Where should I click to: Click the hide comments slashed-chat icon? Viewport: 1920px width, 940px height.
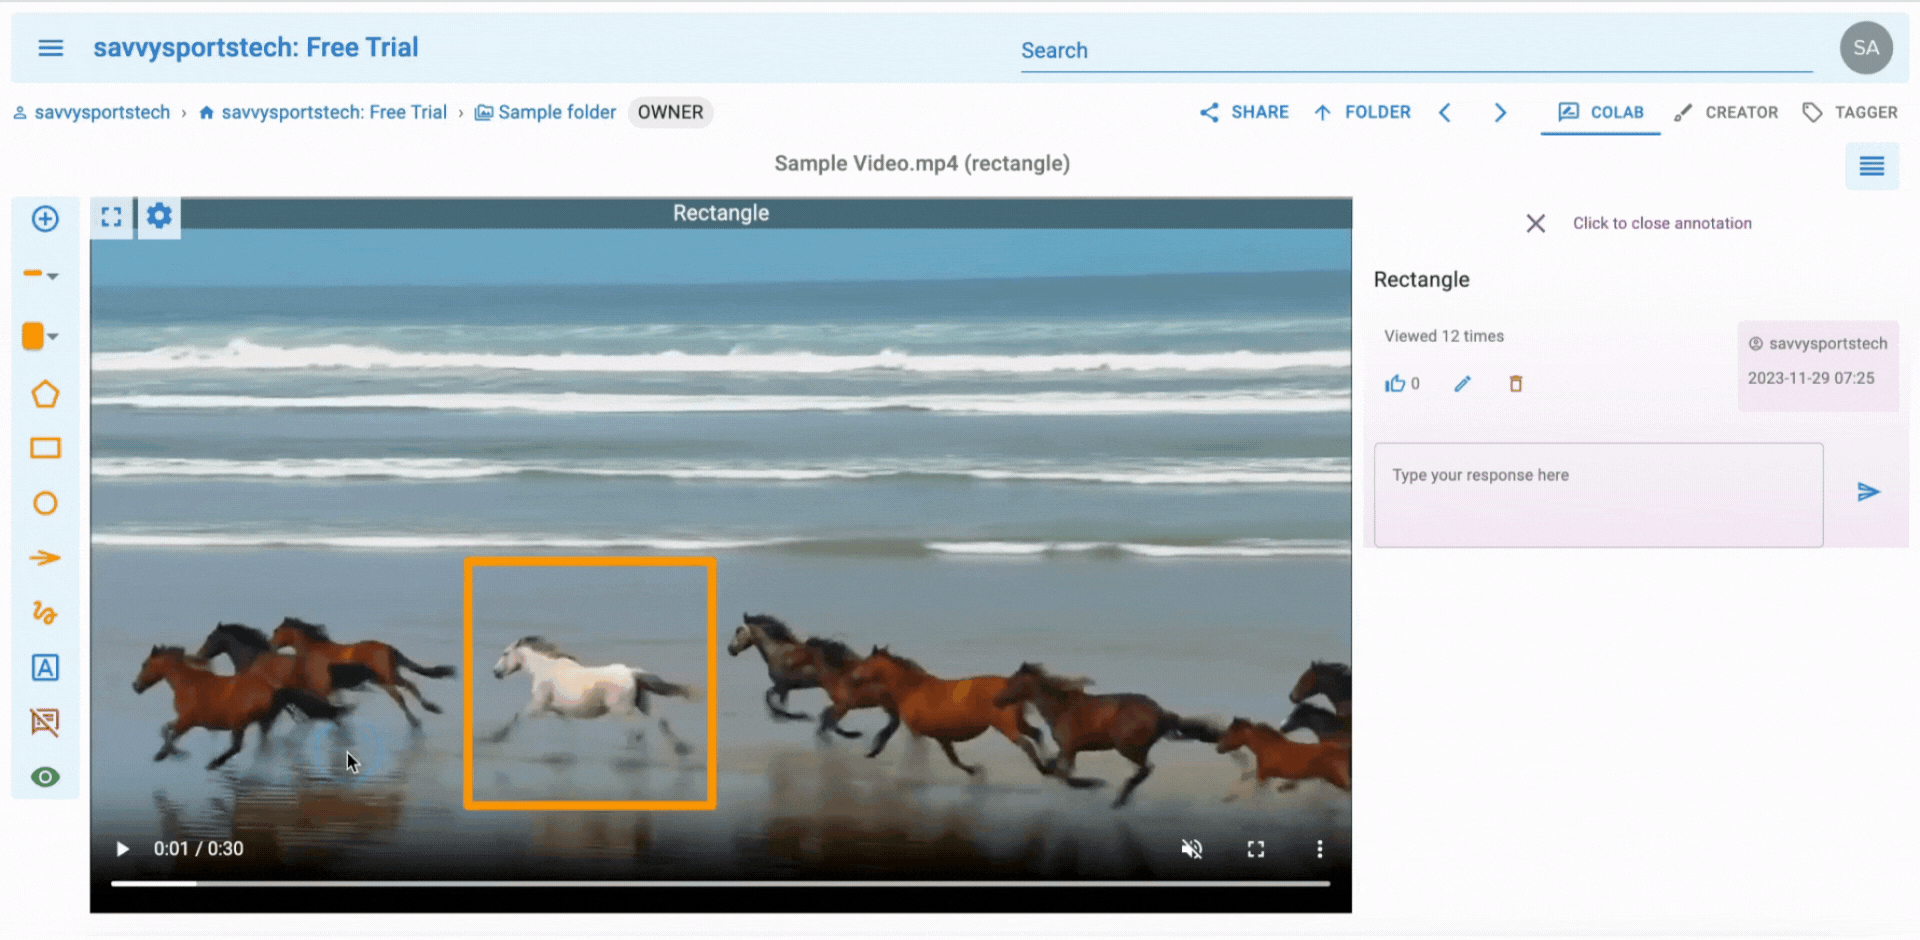point(45,722)
